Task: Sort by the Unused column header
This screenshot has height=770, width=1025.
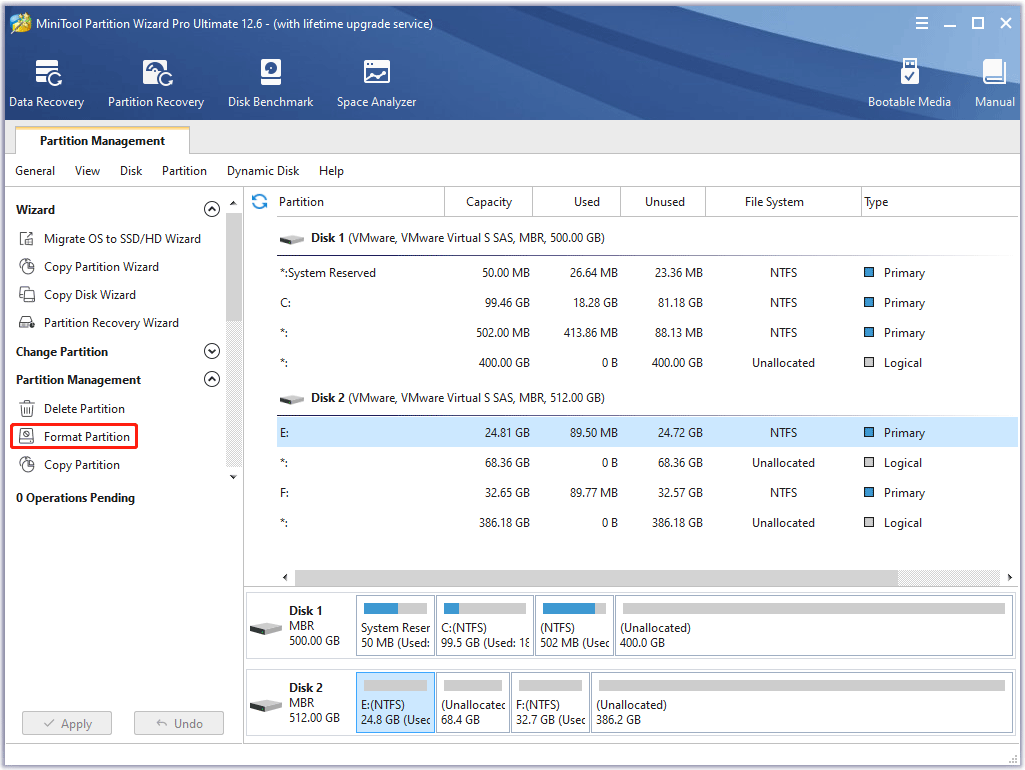Action: point(663,202)
